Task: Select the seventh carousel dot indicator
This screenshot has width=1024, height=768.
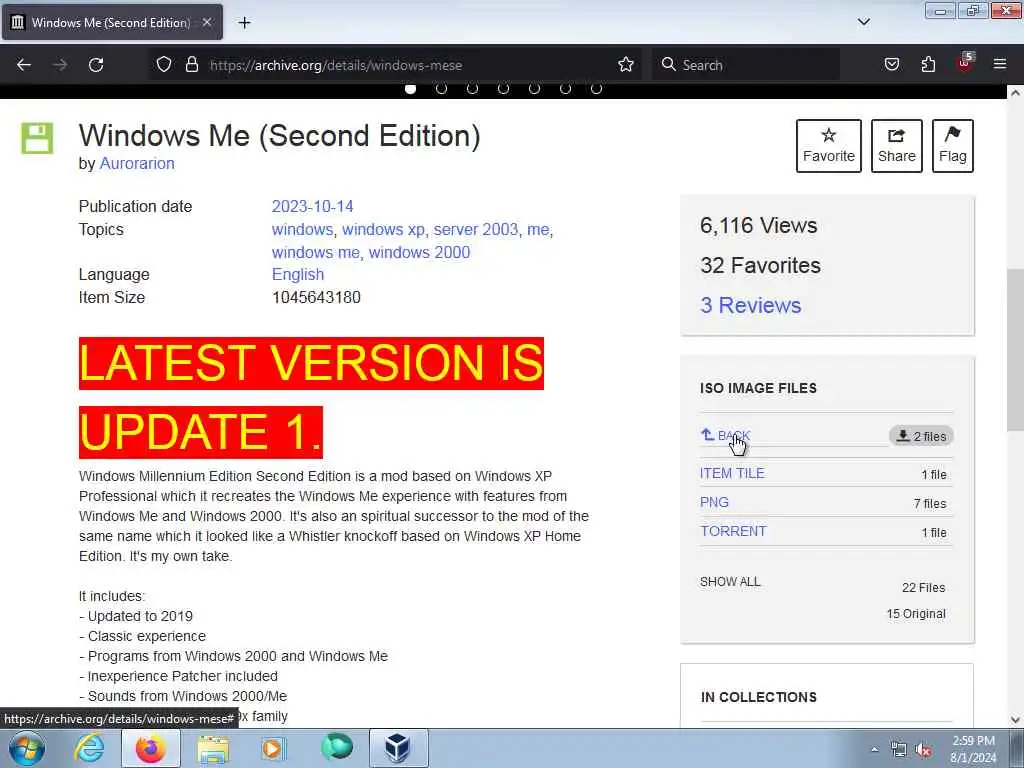Action: coord(596,88)
